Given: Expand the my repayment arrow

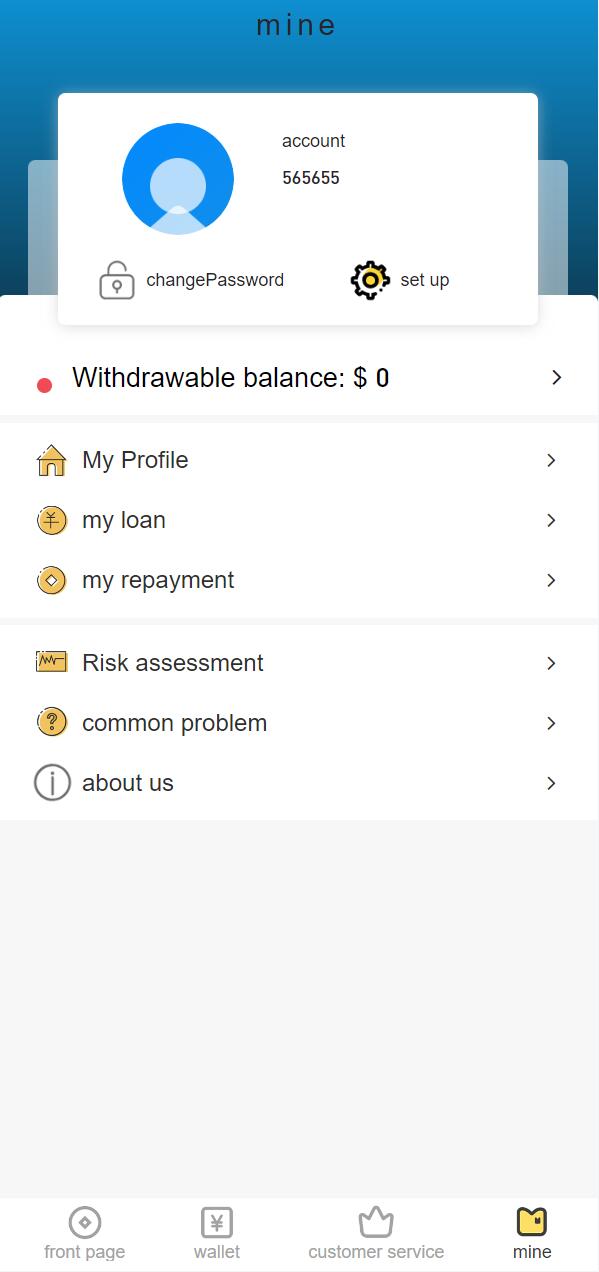Looking at the screenshot, I should tap(551, 580).
